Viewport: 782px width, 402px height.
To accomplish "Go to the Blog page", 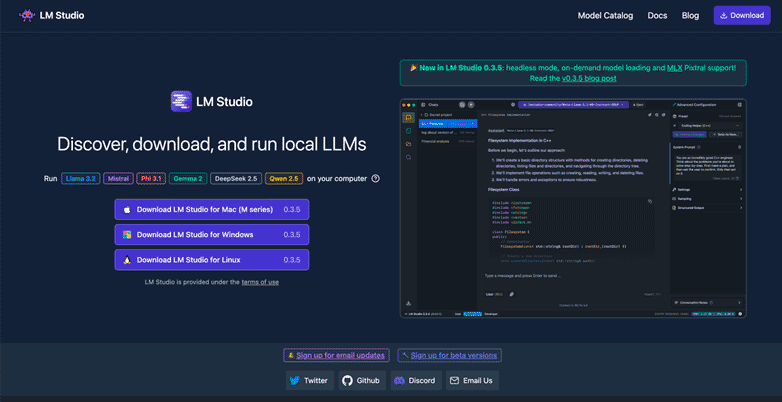I will (x=690, y=15).
